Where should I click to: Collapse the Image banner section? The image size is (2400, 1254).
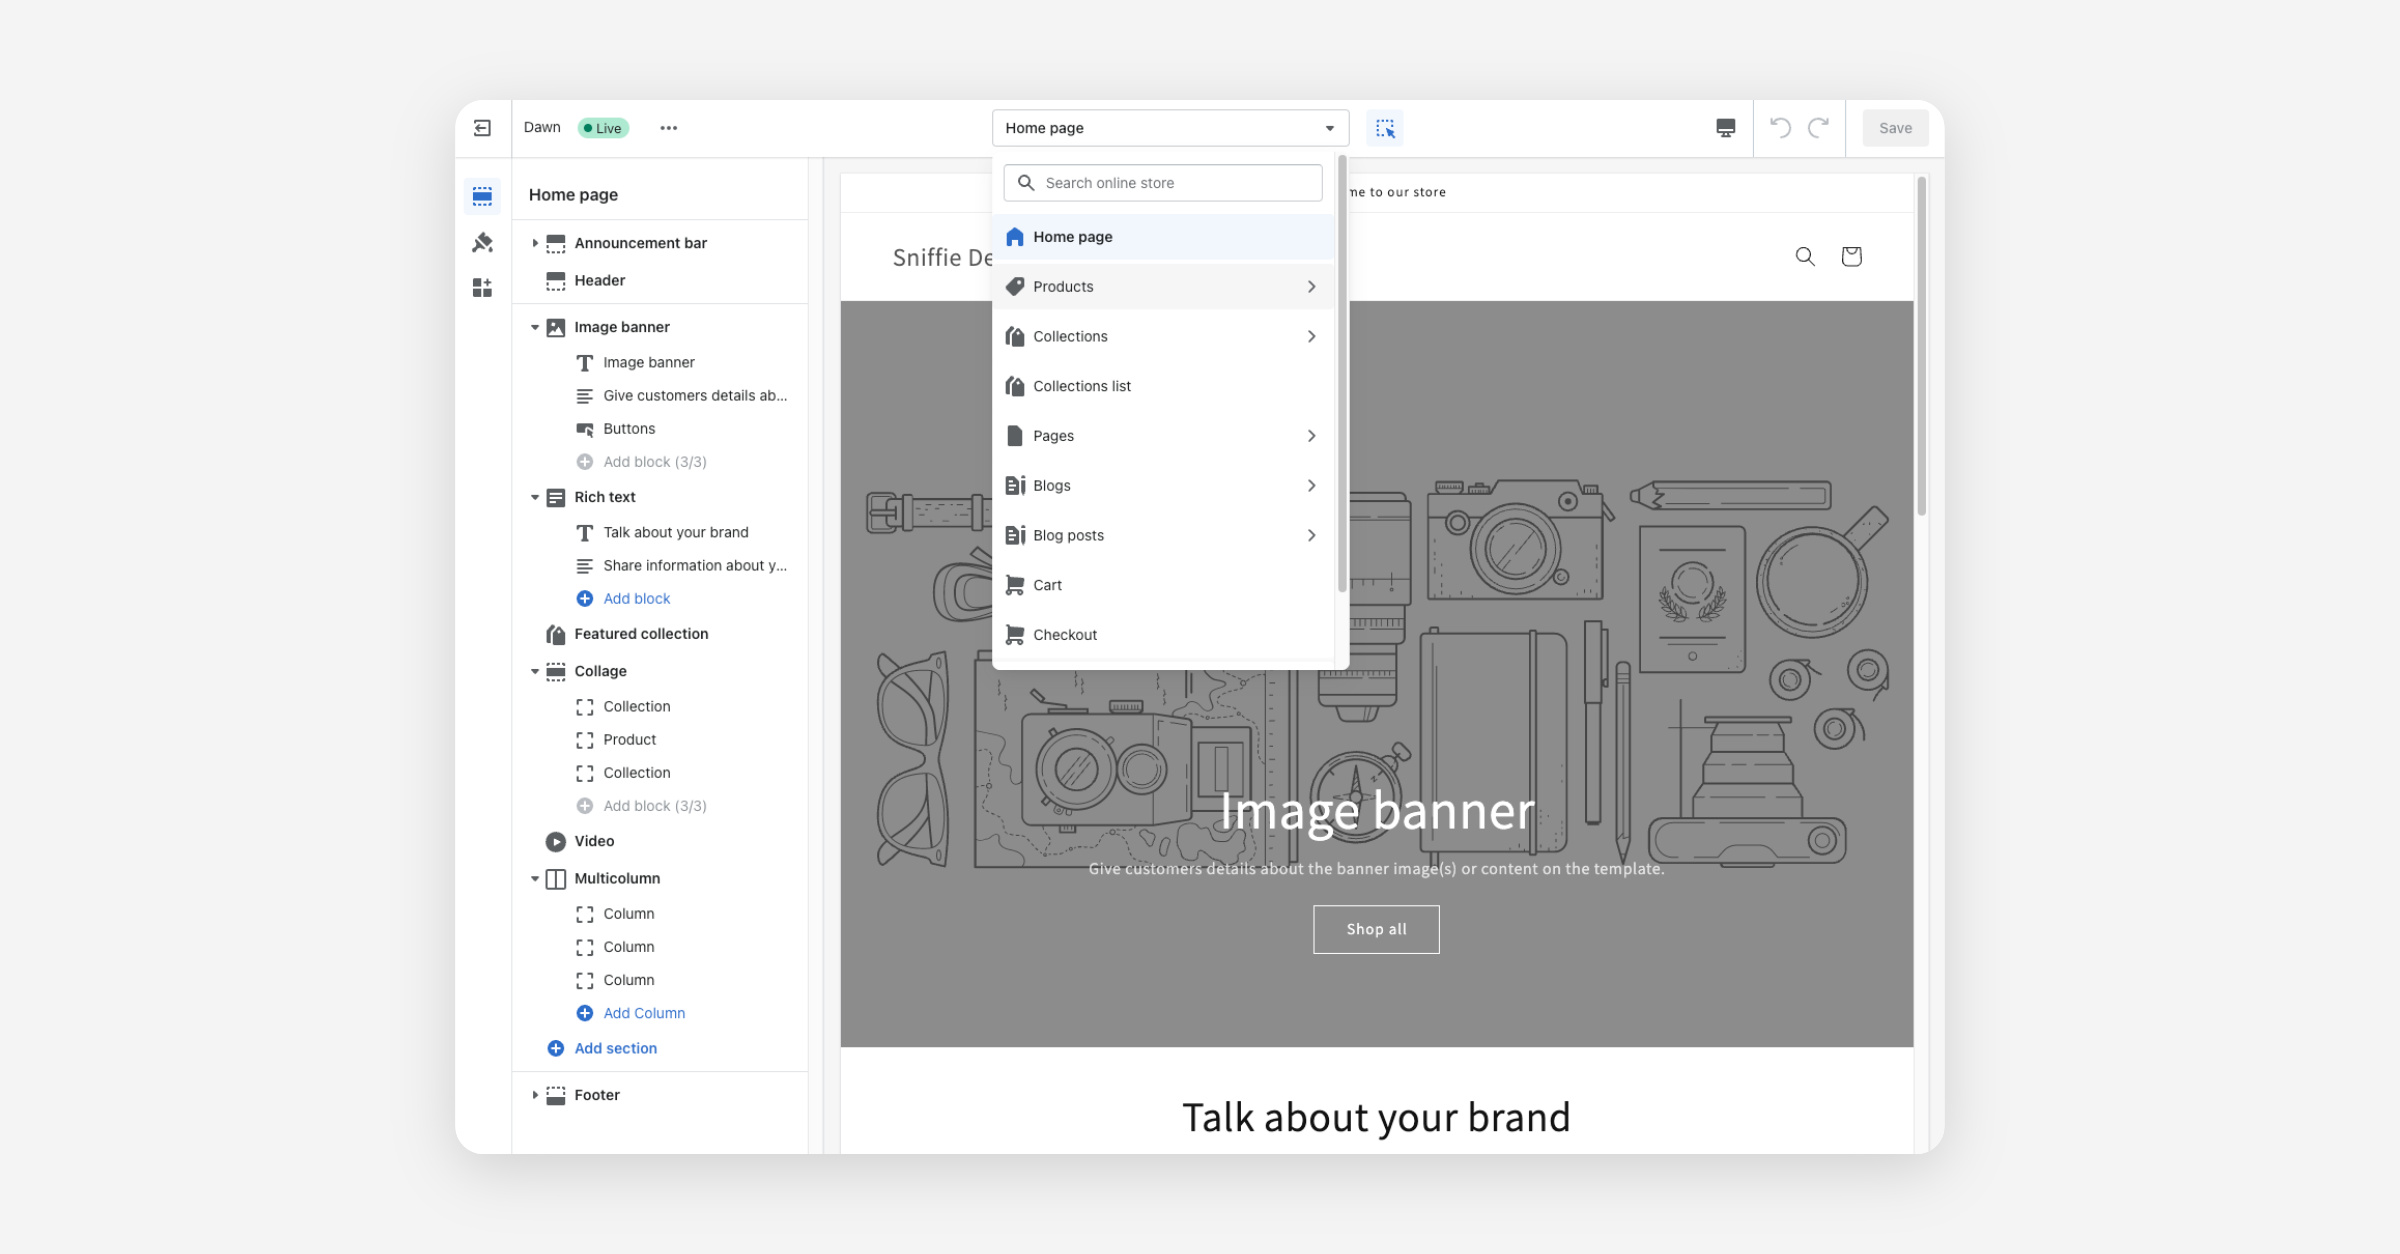click(x=535, y=327)
